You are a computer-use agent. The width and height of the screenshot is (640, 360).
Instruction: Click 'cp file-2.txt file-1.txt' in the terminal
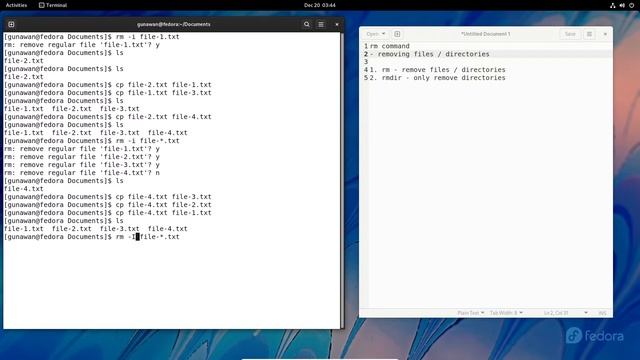click(164, 85)
